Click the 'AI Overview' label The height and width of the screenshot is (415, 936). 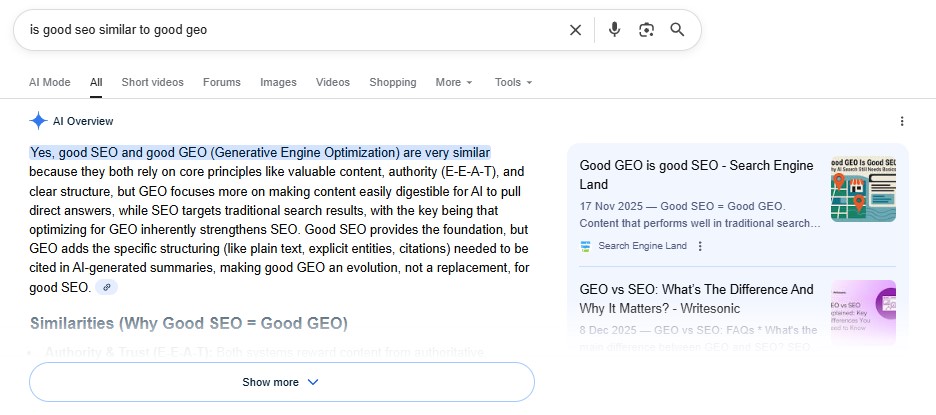click(x=83, y=121)
